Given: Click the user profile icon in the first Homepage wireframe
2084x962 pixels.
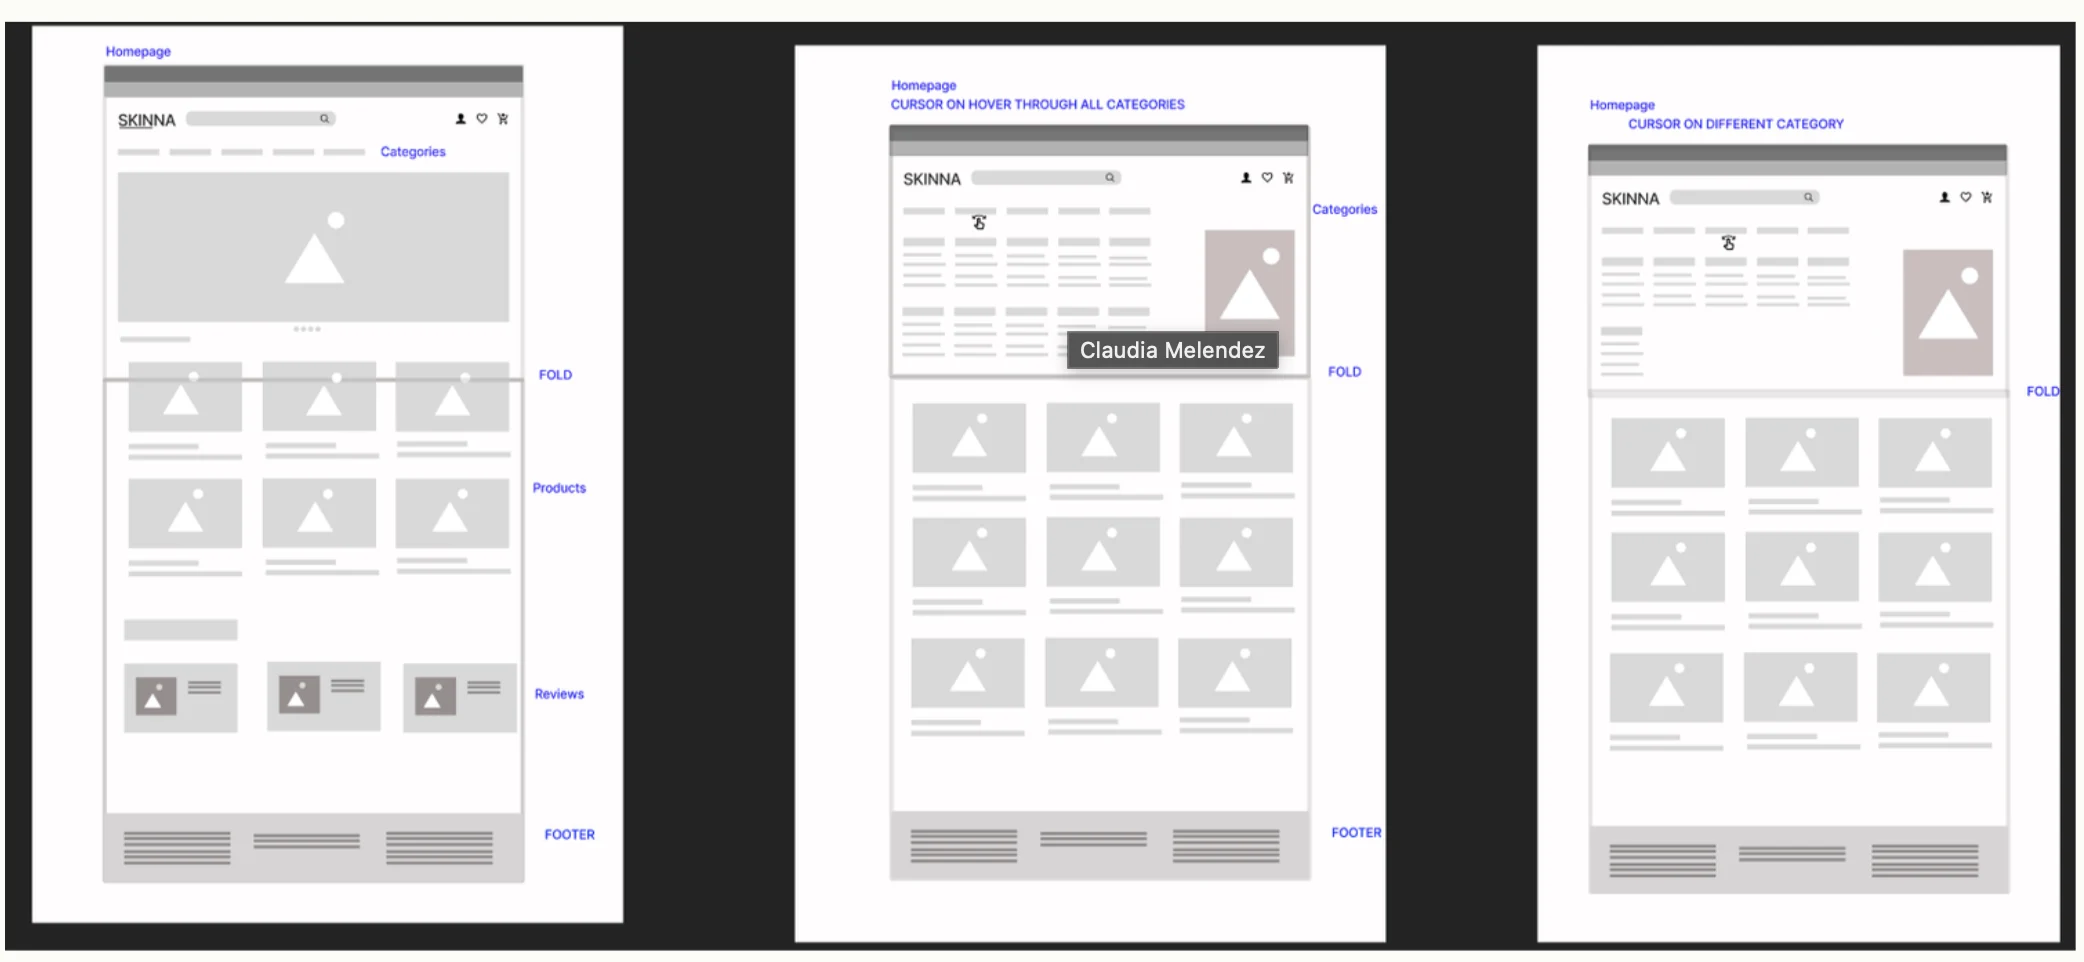Looking at the screenshot, I should tap(461, 119).
